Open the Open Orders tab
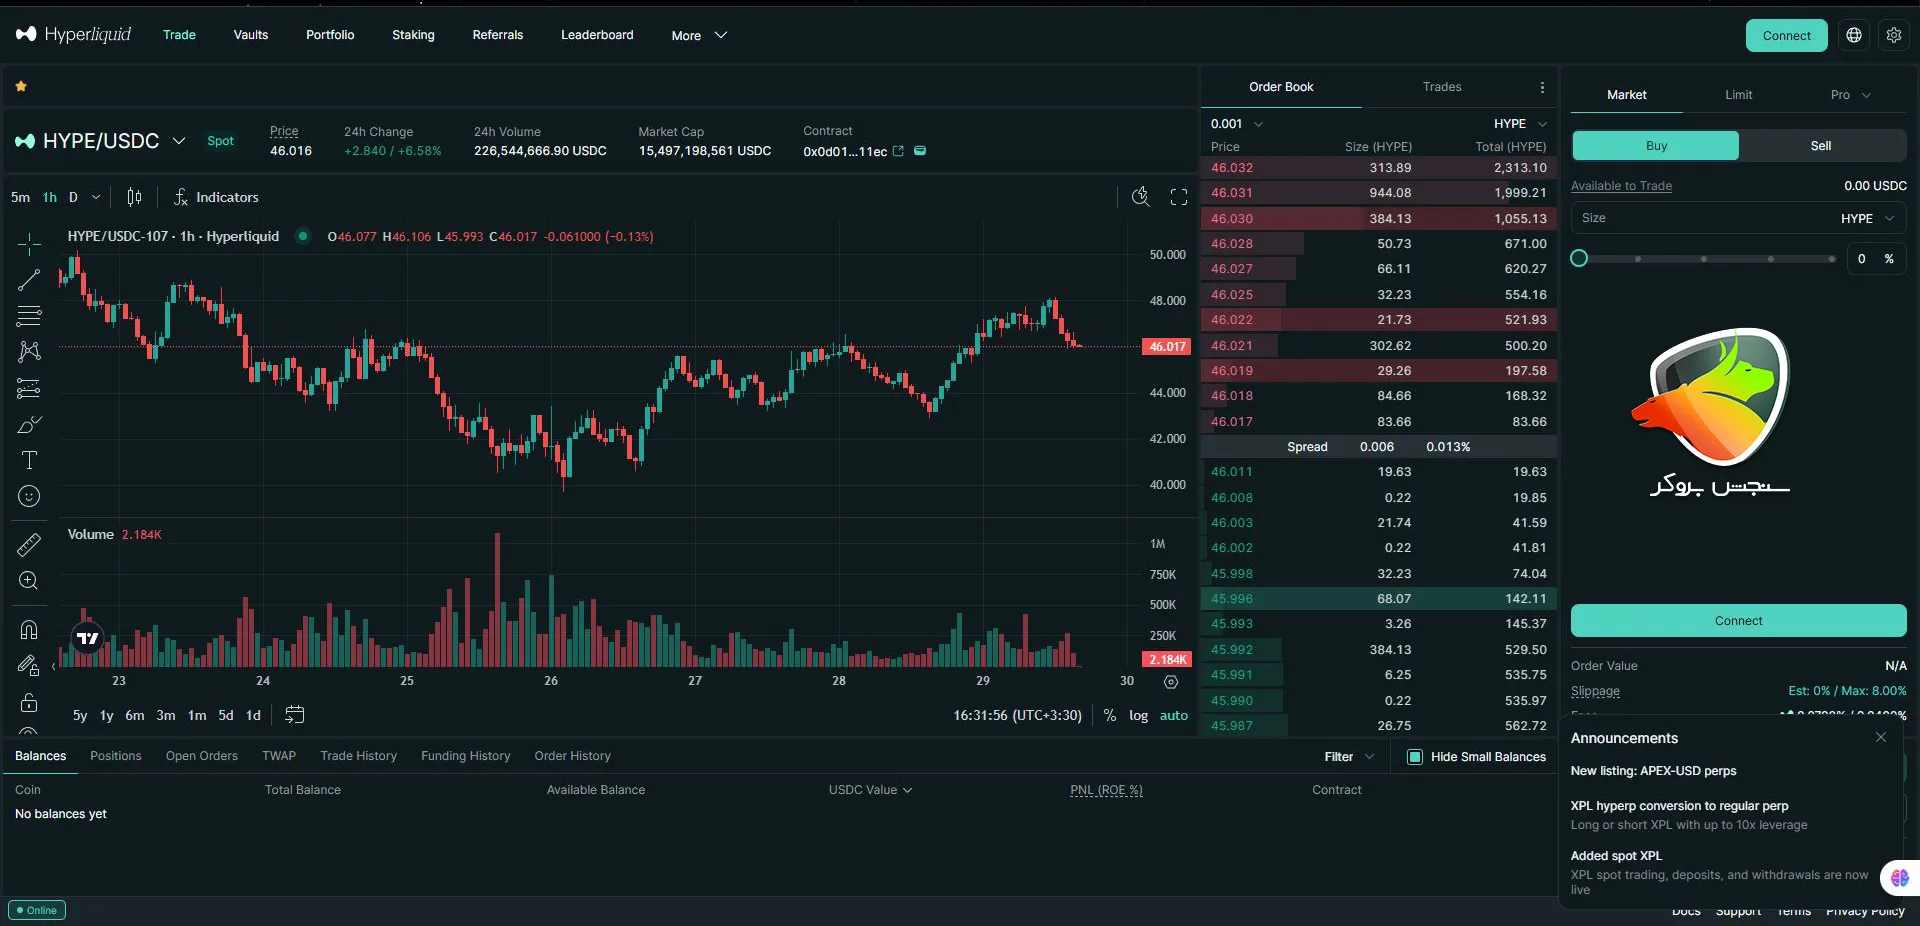 202,756
